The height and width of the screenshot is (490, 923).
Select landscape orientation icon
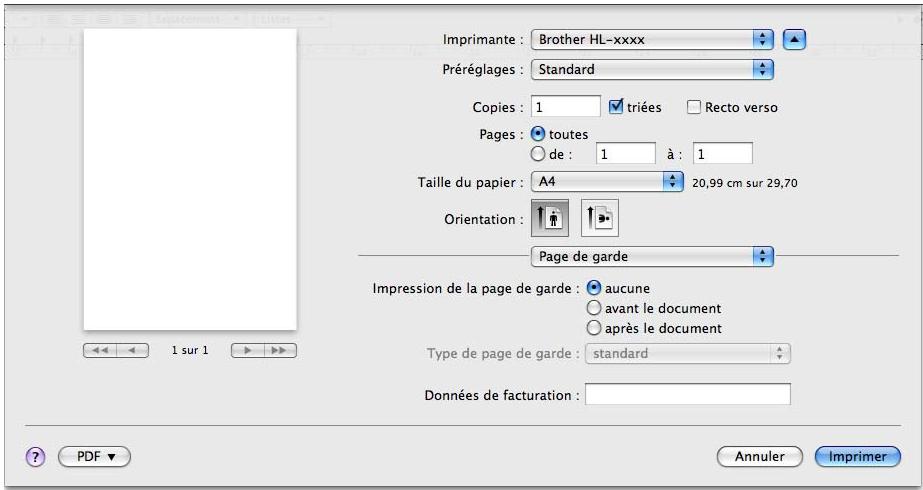600,218
